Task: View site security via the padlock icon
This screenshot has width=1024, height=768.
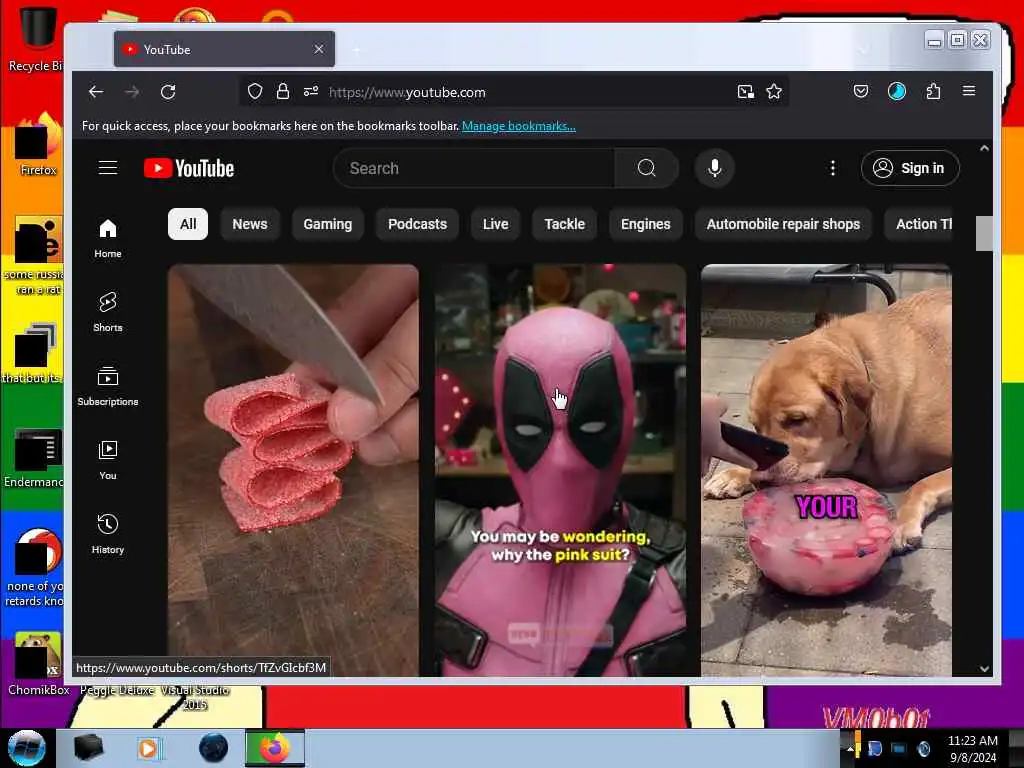Action: 283,92
